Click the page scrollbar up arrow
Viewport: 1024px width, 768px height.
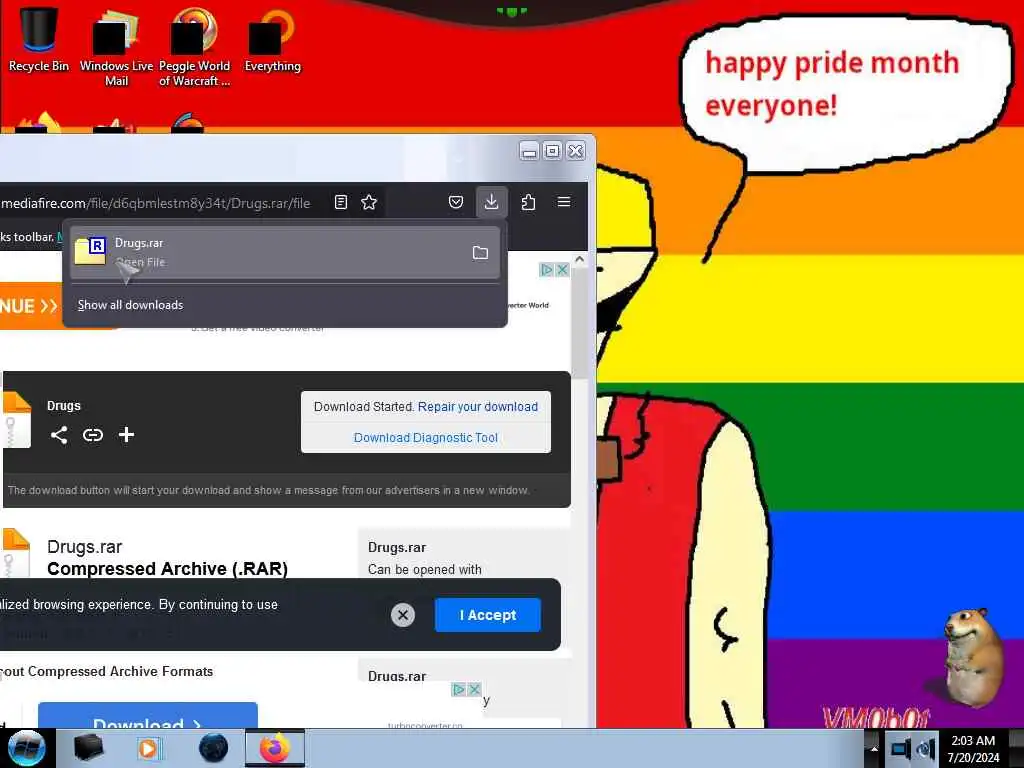tap(579, 259)
